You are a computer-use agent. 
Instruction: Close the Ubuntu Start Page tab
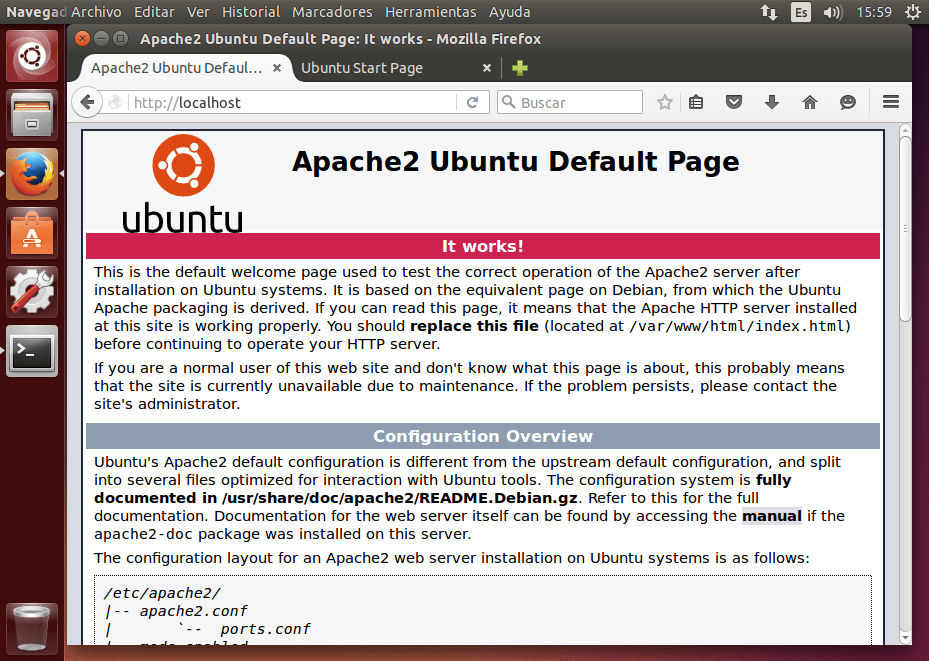(487, 68)
